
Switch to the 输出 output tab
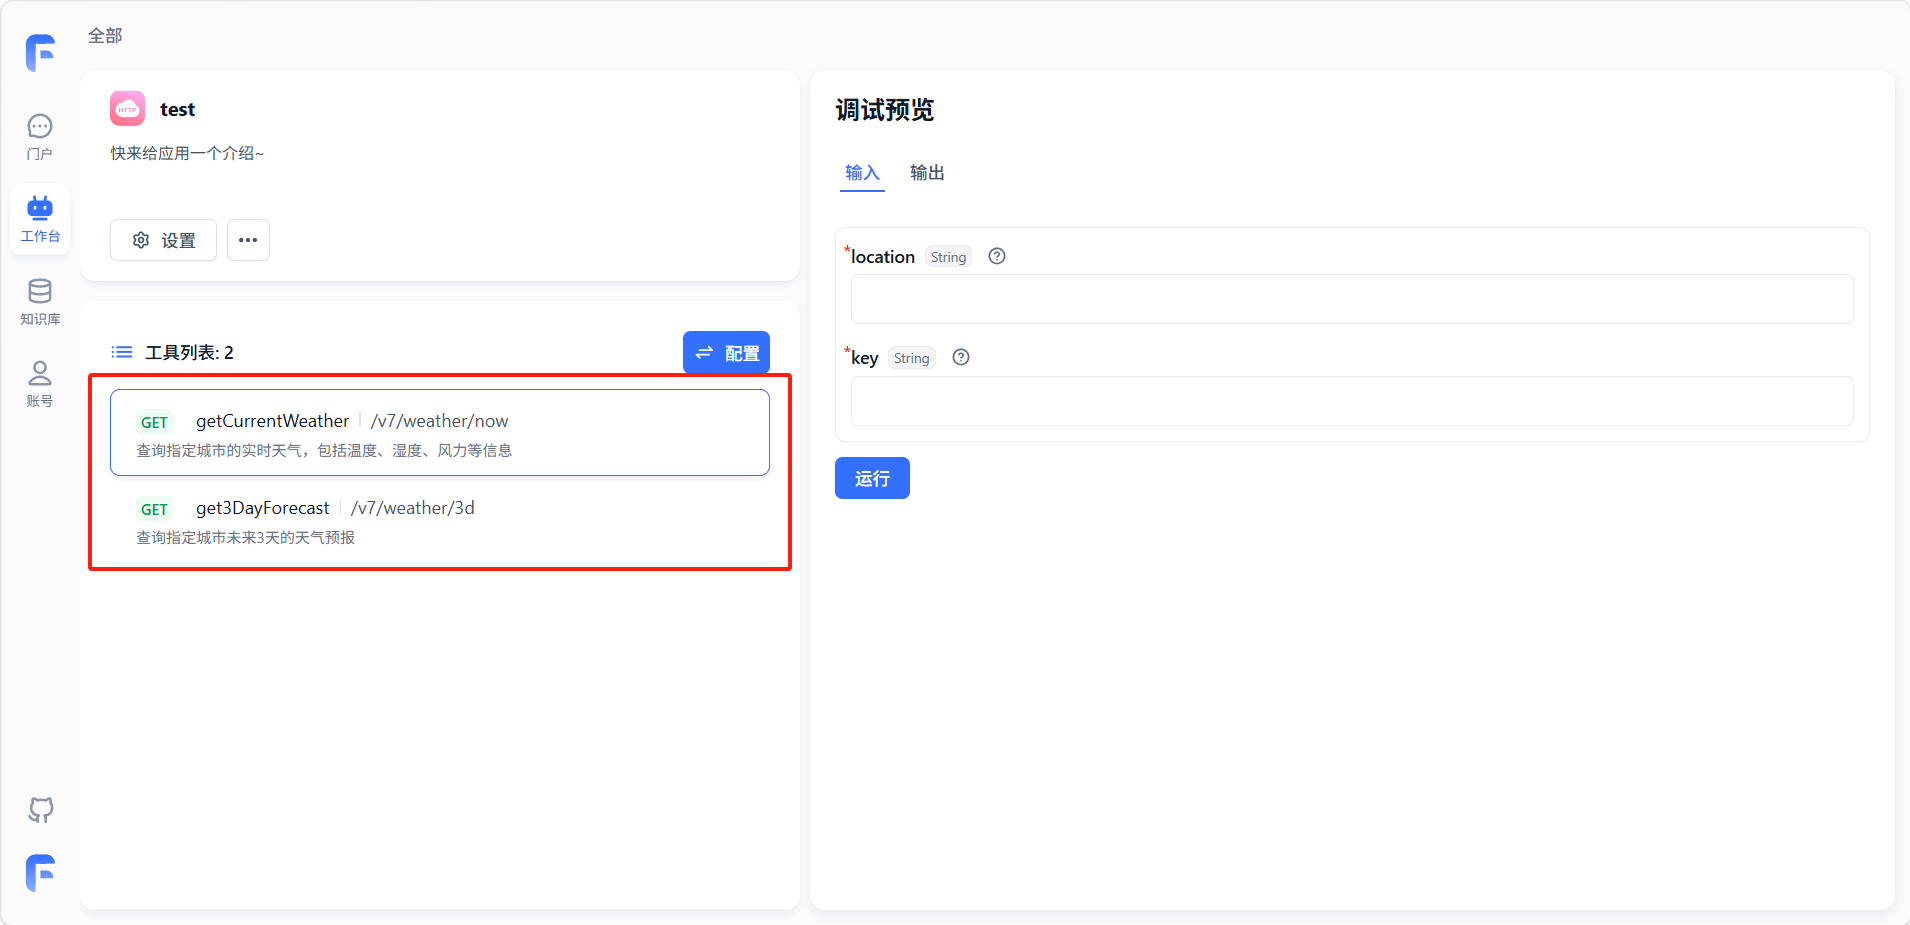pos(926,173)
